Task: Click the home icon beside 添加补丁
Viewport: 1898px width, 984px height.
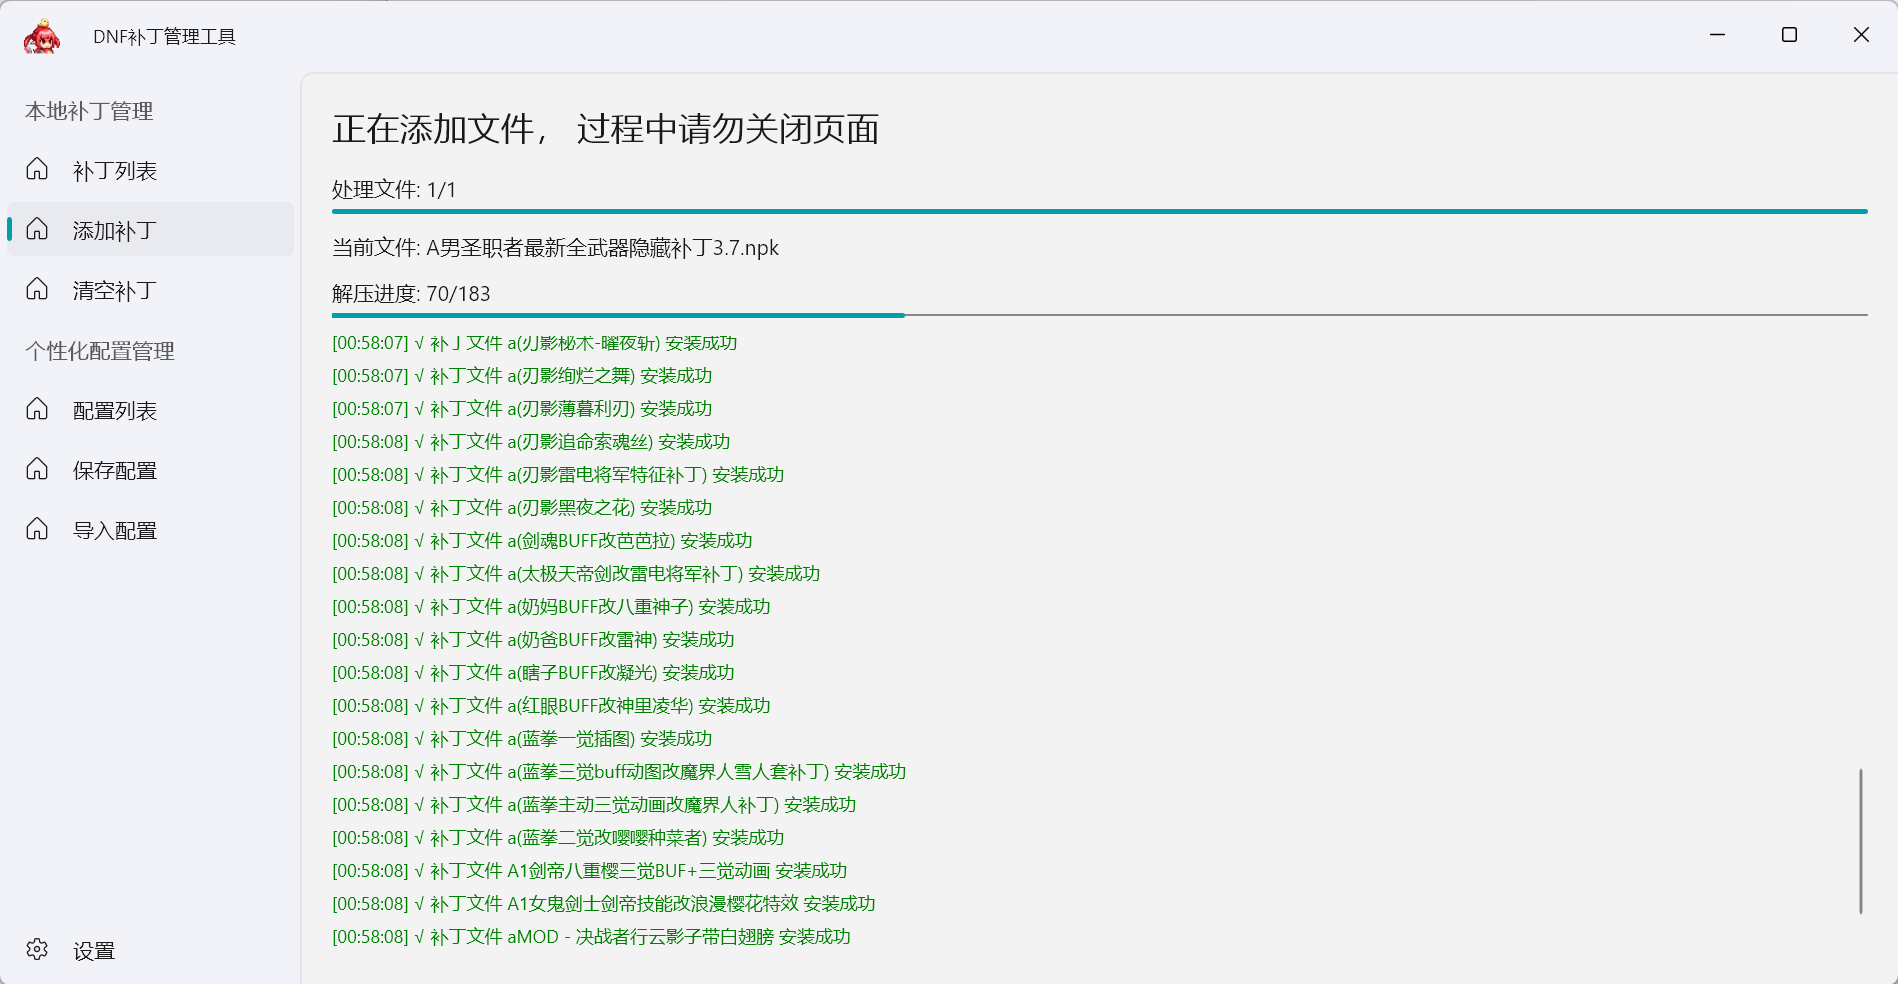Action: [x=37, y=229]
